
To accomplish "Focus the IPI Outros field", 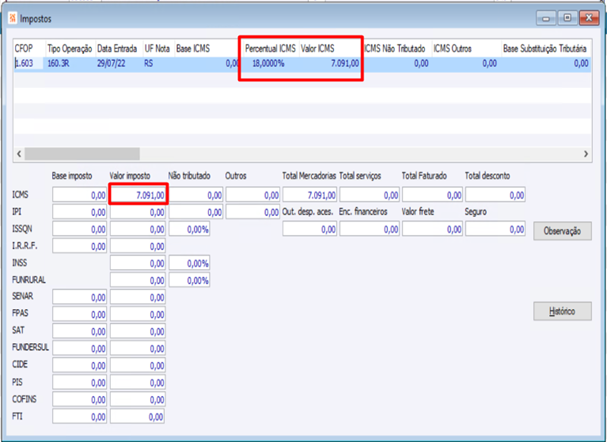I will [253, 212].
